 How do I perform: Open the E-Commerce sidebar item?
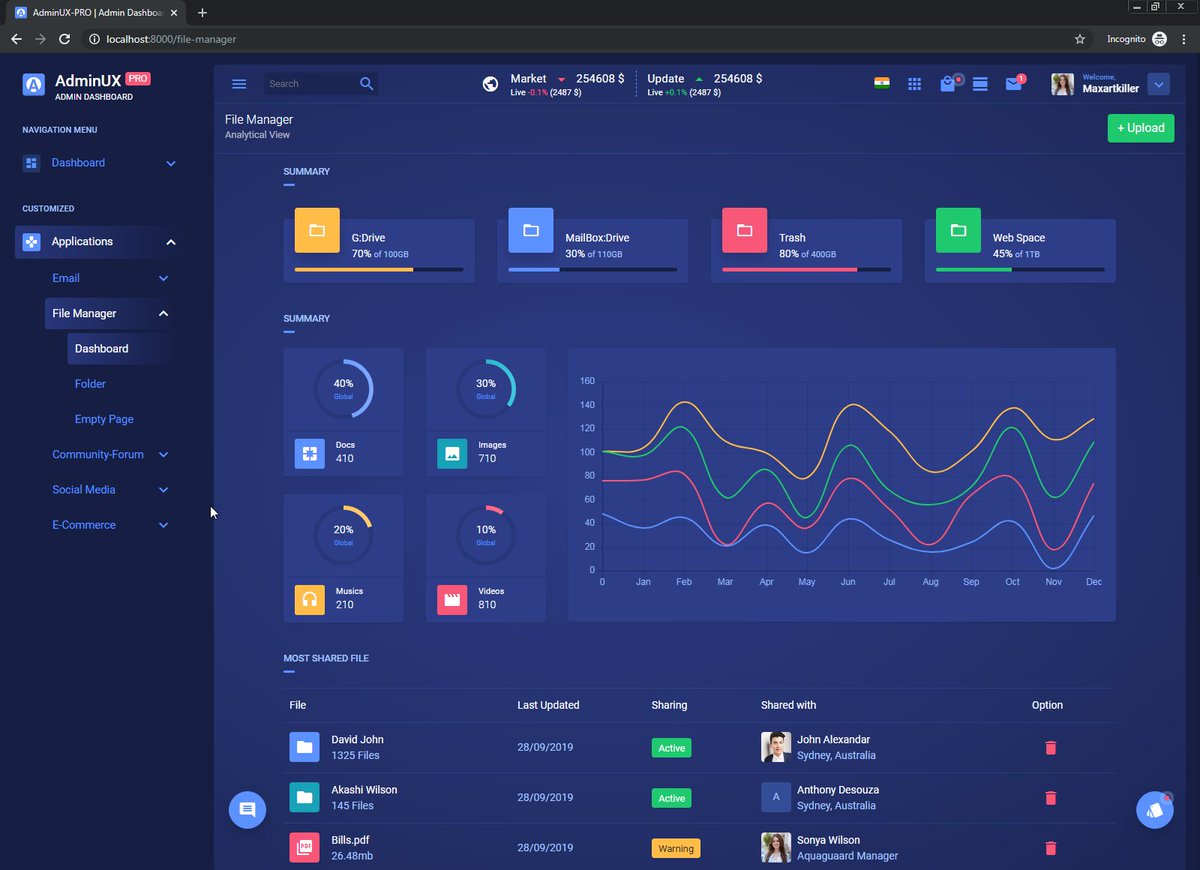coord(84,525)
